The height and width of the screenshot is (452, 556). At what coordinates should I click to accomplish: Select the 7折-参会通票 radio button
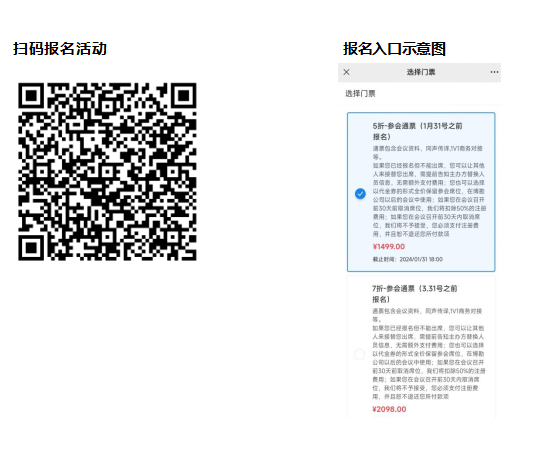click(360, 354)
